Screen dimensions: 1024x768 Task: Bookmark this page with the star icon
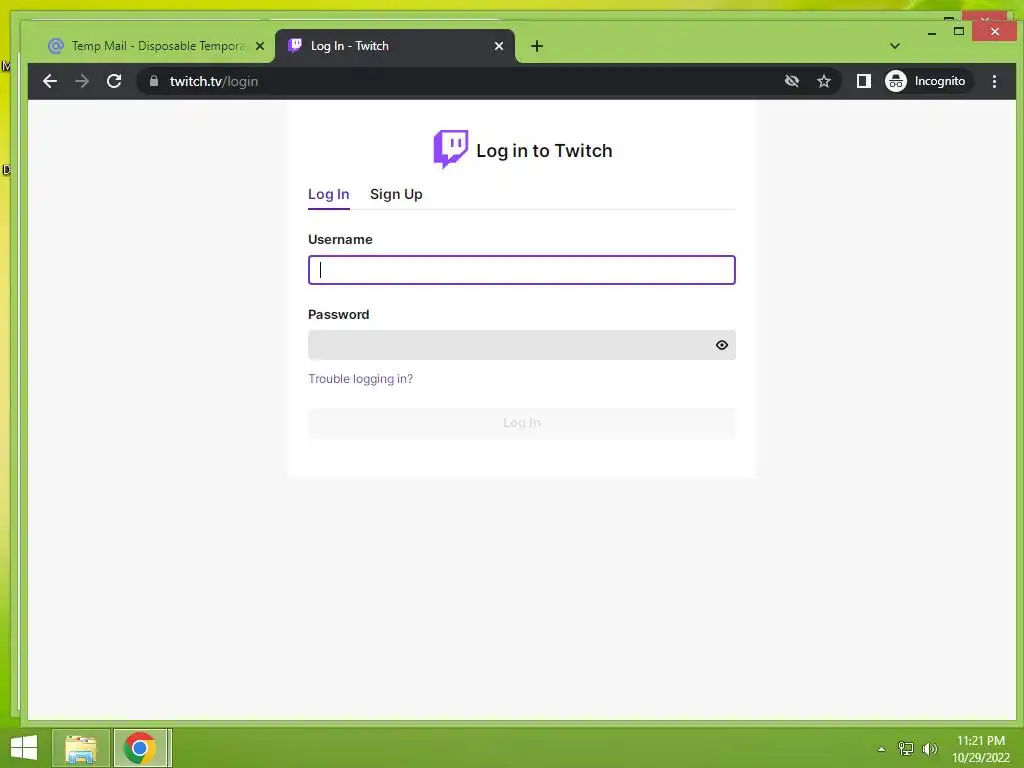[x=824, y=81]
